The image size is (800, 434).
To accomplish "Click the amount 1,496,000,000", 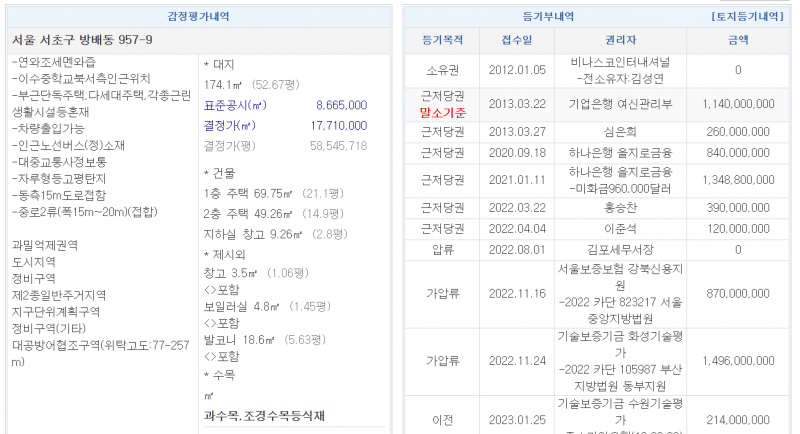I will coord(738,361).
